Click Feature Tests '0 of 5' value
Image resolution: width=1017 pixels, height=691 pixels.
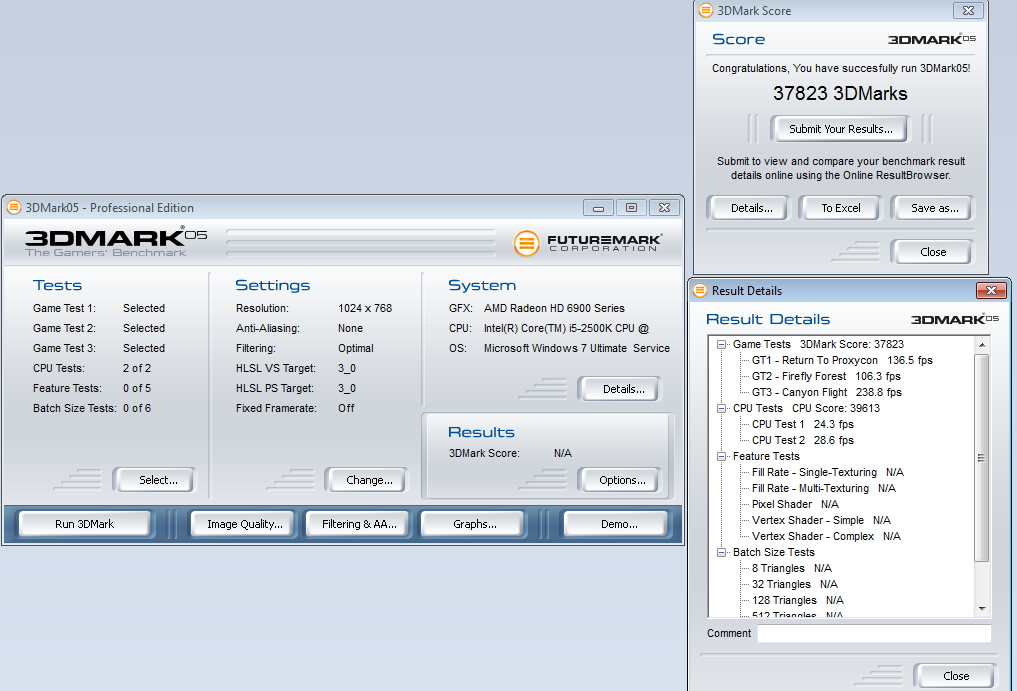pos(137,389)
